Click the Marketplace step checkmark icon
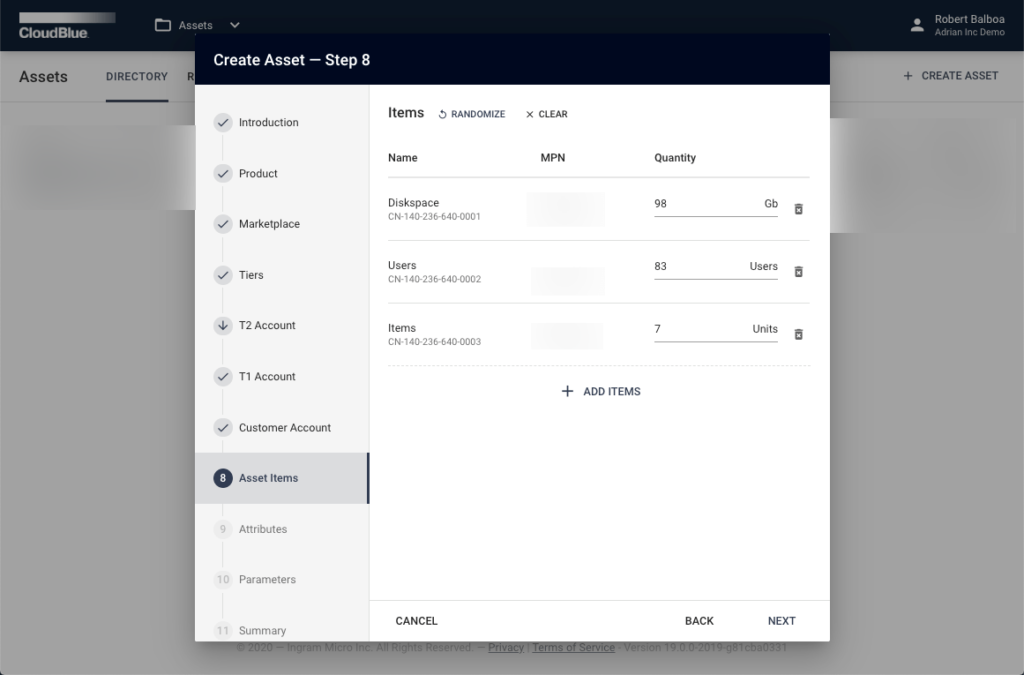1024x675 pixels. point(223,224)
